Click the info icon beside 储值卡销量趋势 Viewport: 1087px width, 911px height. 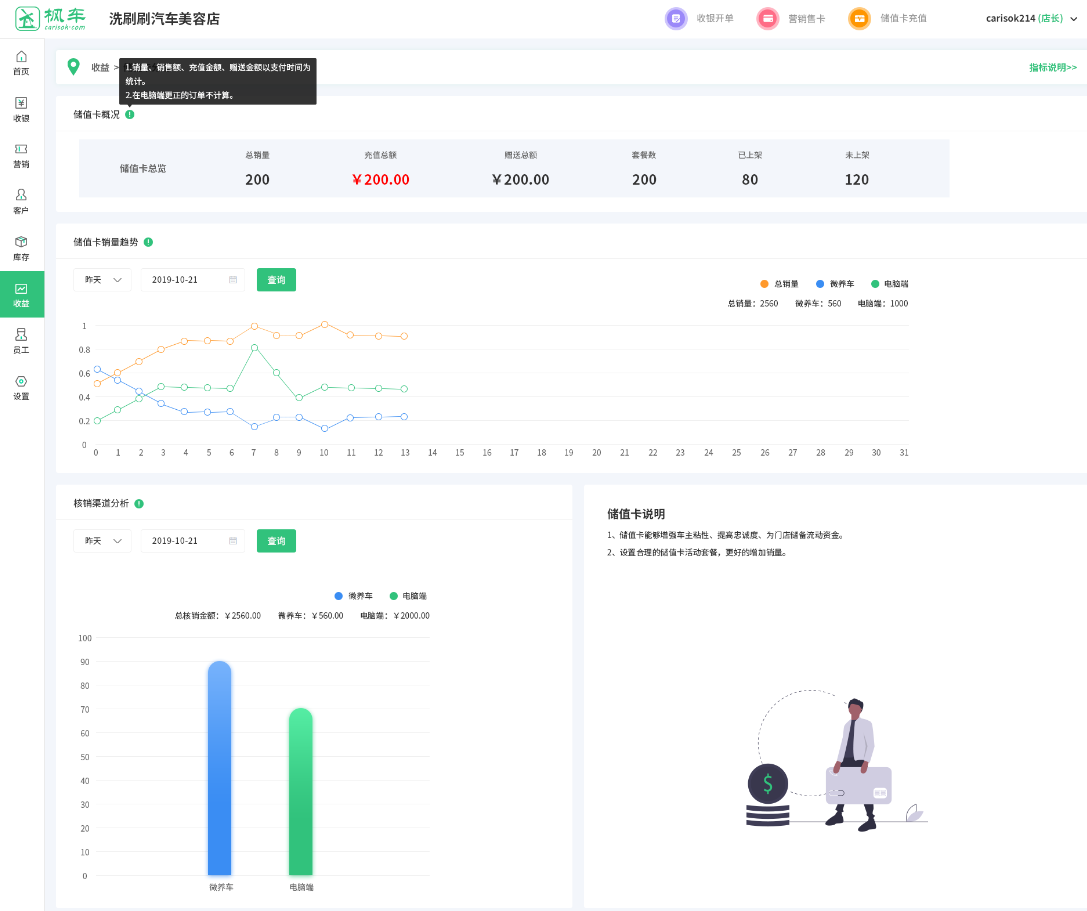(148, 242)
